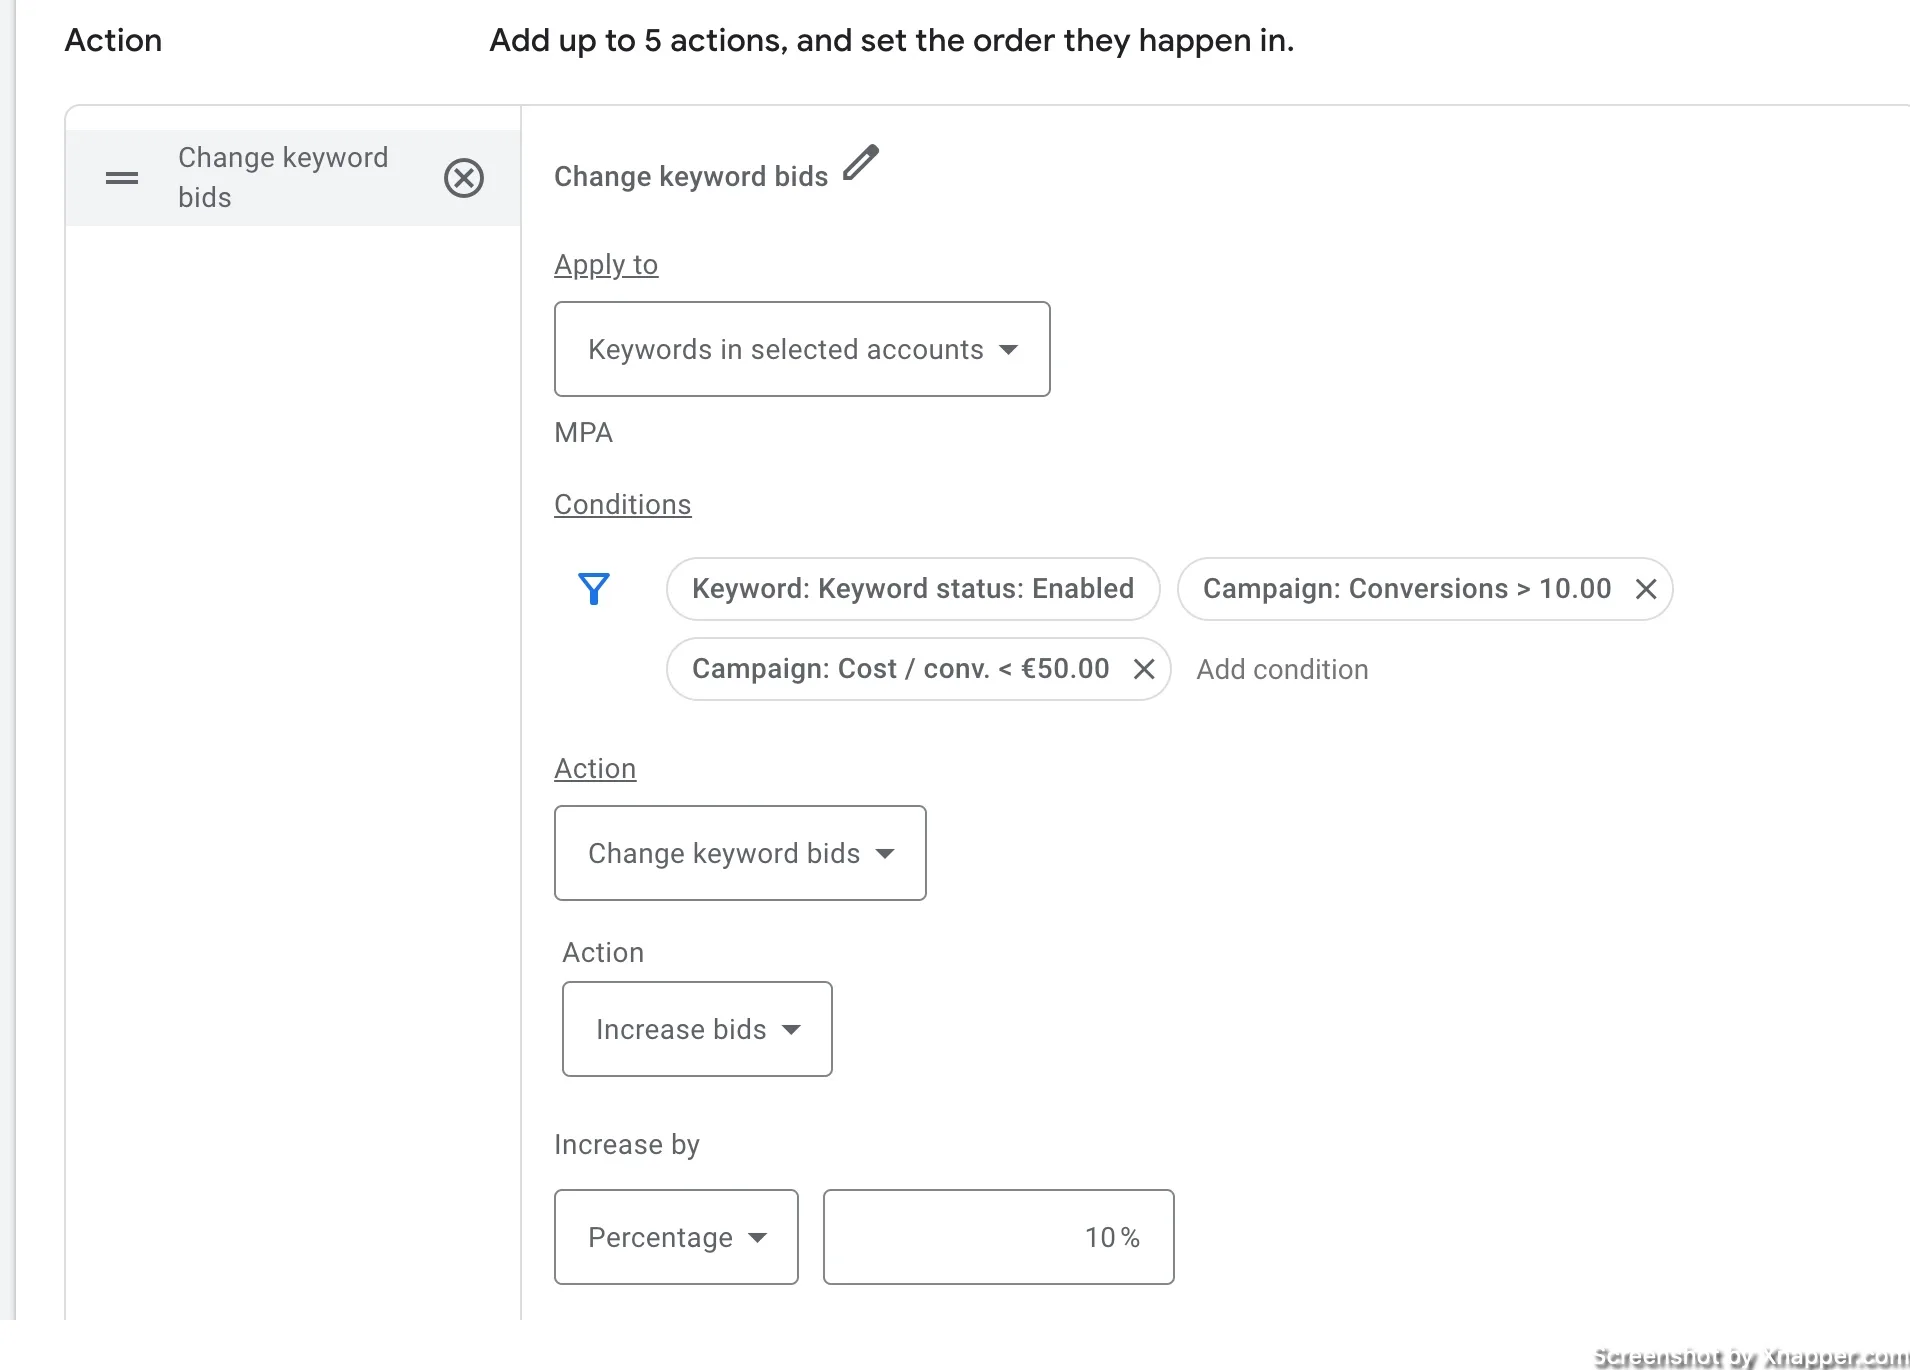Delete the Cost / conv. condition
The height and width of the screenshot is (1370, 1910).
coord(1144,669)
